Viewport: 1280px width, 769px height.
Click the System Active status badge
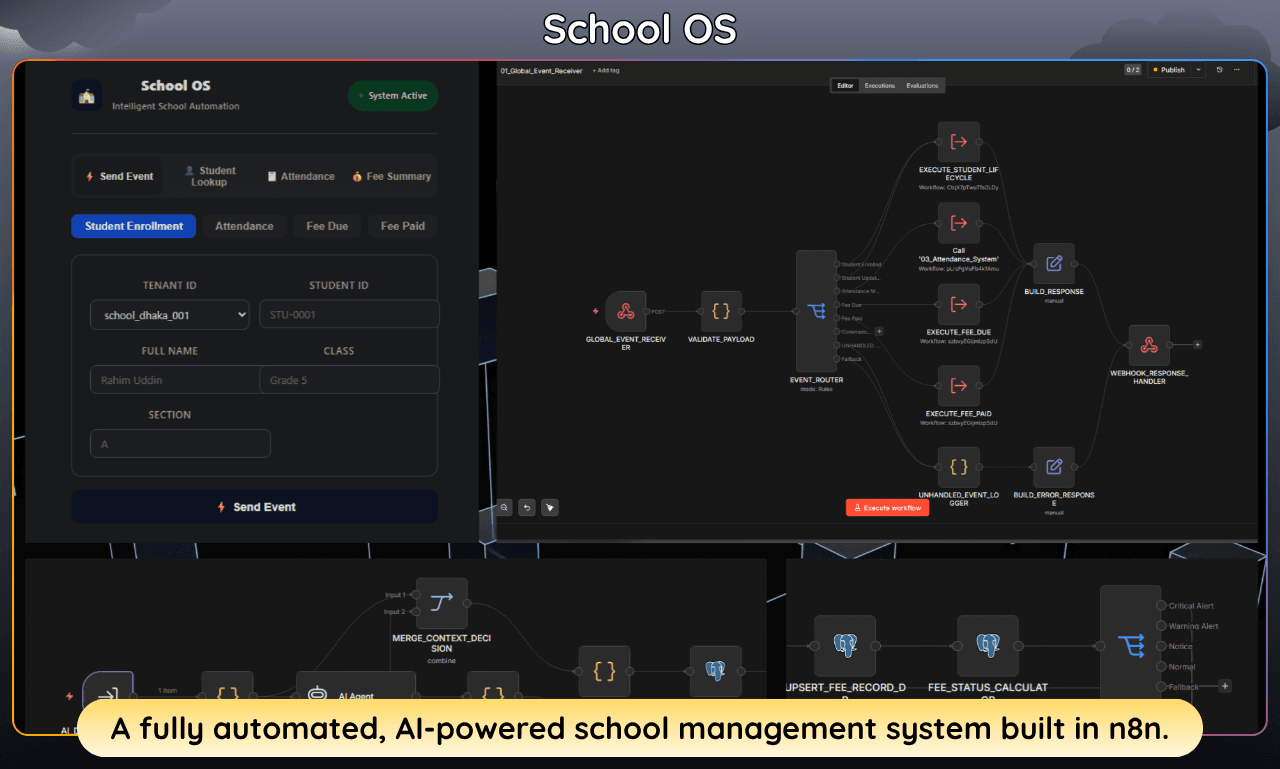pyautogui.click(x=393, y=96)
